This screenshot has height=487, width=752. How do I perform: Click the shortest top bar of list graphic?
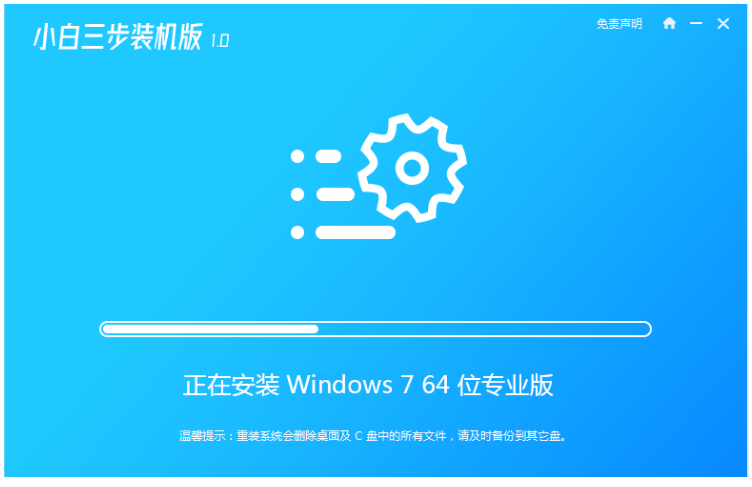click(x=329, y=156)
